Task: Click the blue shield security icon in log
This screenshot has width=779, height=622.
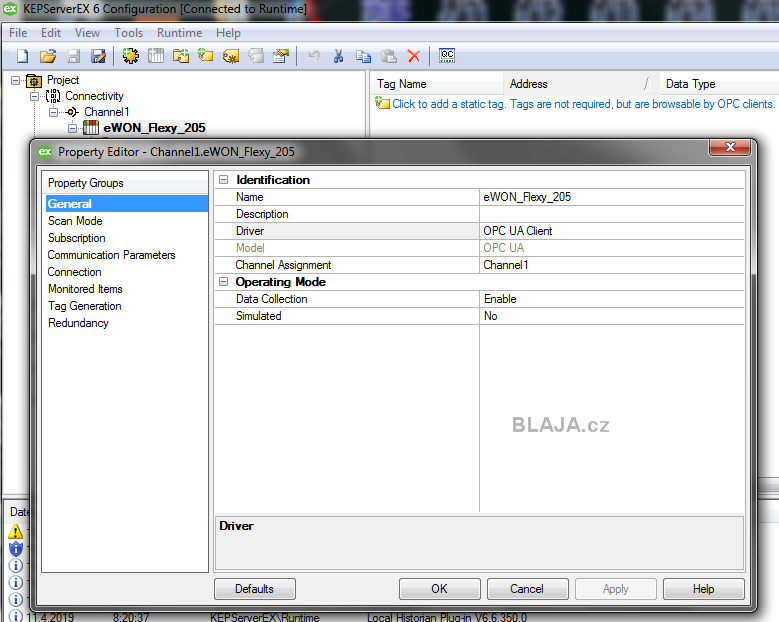Action: pyautogui.click(x=16, y=548)
